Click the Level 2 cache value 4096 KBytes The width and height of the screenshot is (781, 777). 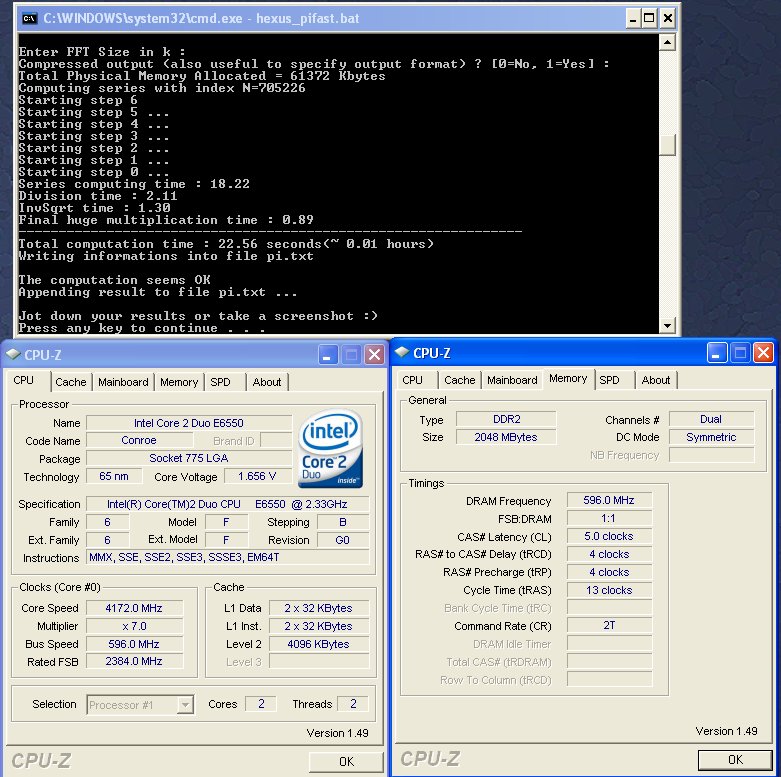tap(319, 644)
